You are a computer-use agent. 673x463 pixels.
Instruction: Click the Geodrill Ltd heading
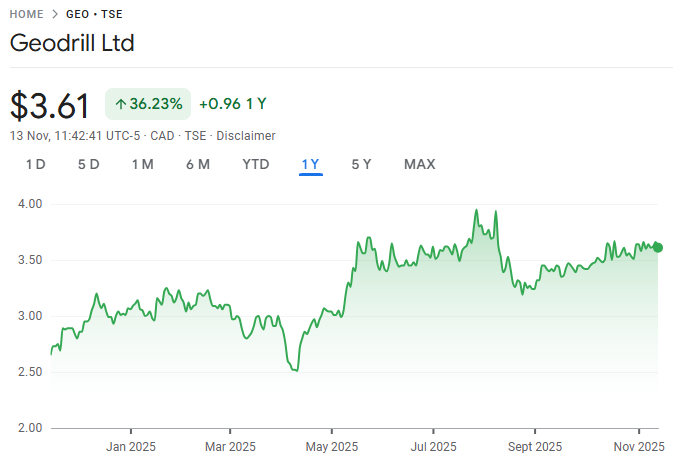72,43
